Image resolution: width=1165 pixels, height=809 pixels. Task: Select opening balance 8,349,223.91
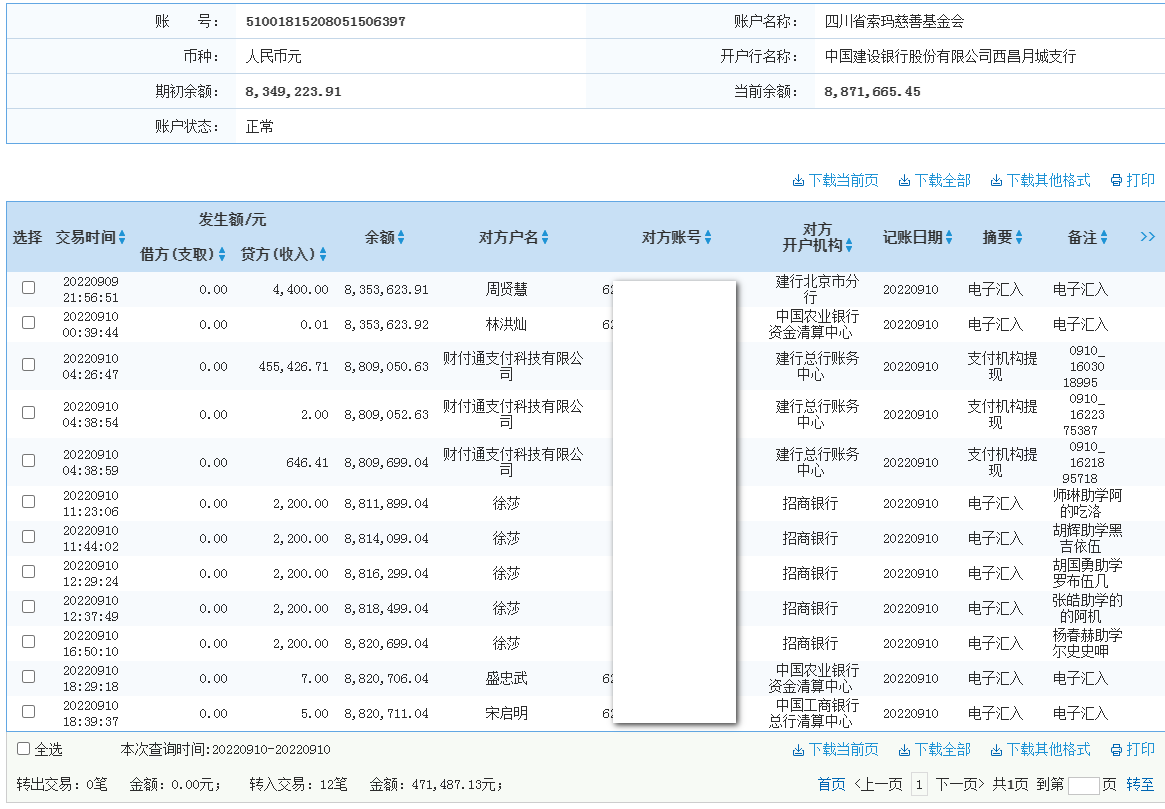coord(293,92)
